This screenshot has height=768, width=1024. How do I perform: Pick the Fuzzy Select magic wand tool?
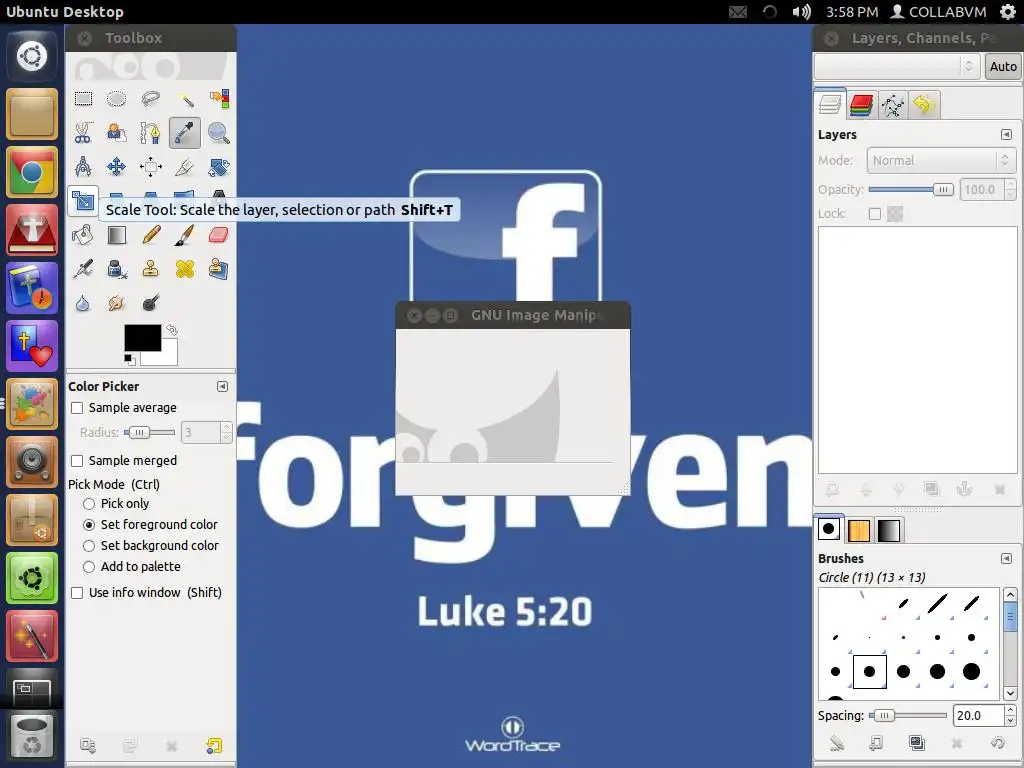pyautogui.click(x=185, y=99)
